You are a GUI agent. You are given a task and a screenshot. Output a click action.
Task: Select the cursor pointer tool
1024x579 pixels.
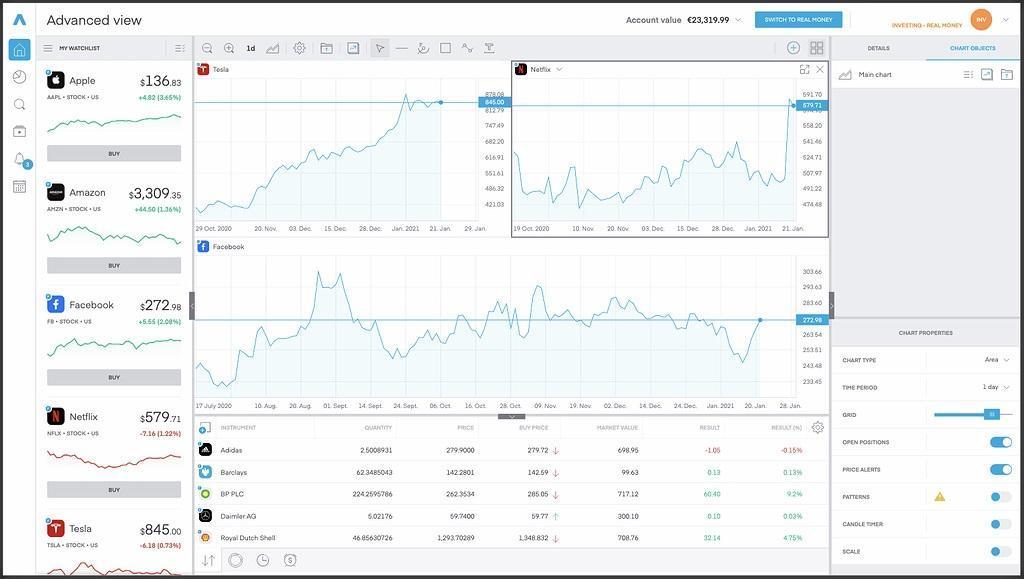click(379, 48)
